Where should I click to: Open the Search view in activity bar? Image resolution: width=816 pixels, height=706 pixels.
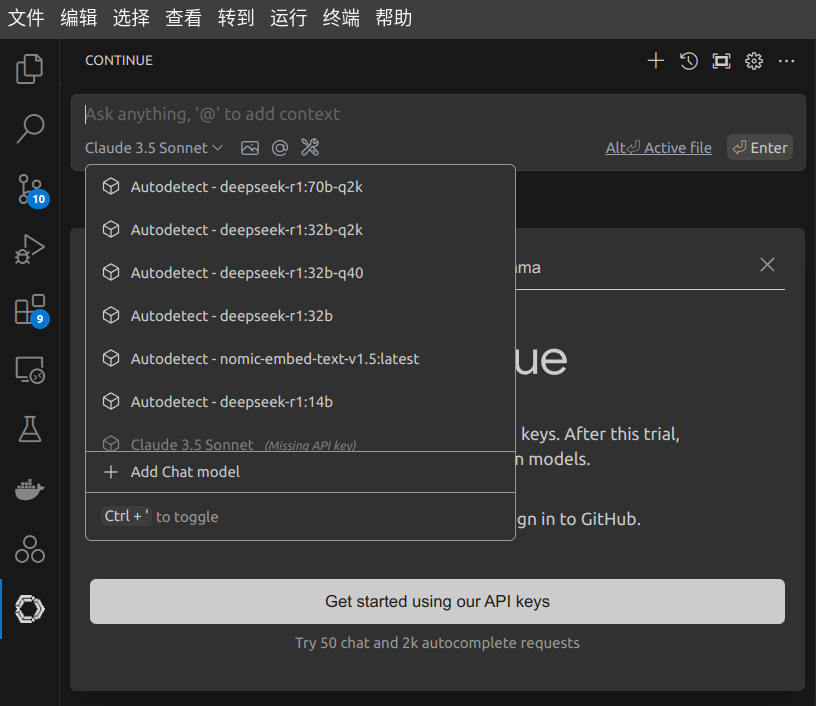coord(30,129)
